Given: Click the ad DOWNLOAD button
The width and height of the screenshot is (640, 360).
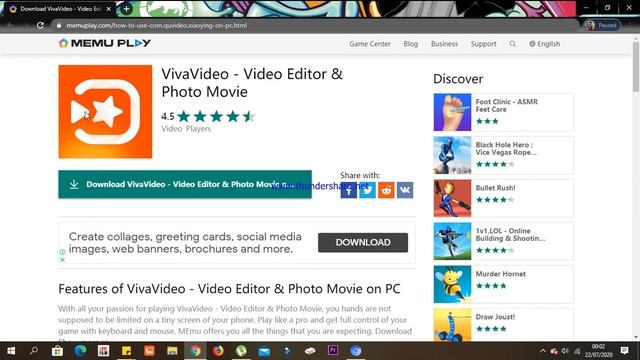Looking at the screenshot, I should 363,242.
